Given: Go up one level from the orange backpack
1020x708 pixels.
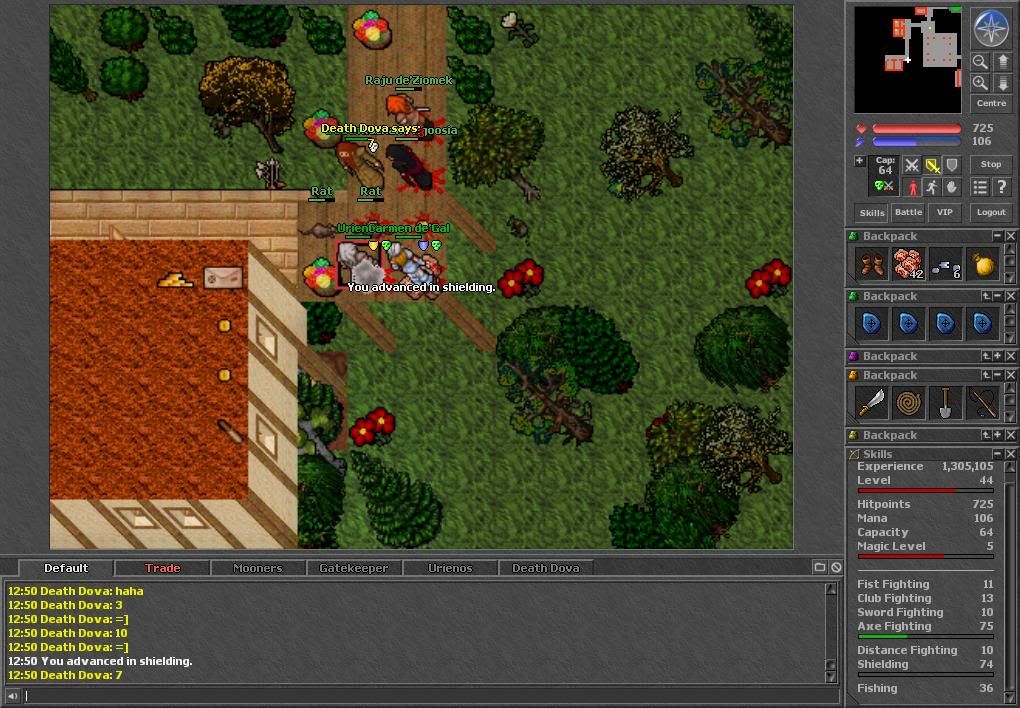Looking at the screenshot, I should pyautogui.click(x=986, y=375).
